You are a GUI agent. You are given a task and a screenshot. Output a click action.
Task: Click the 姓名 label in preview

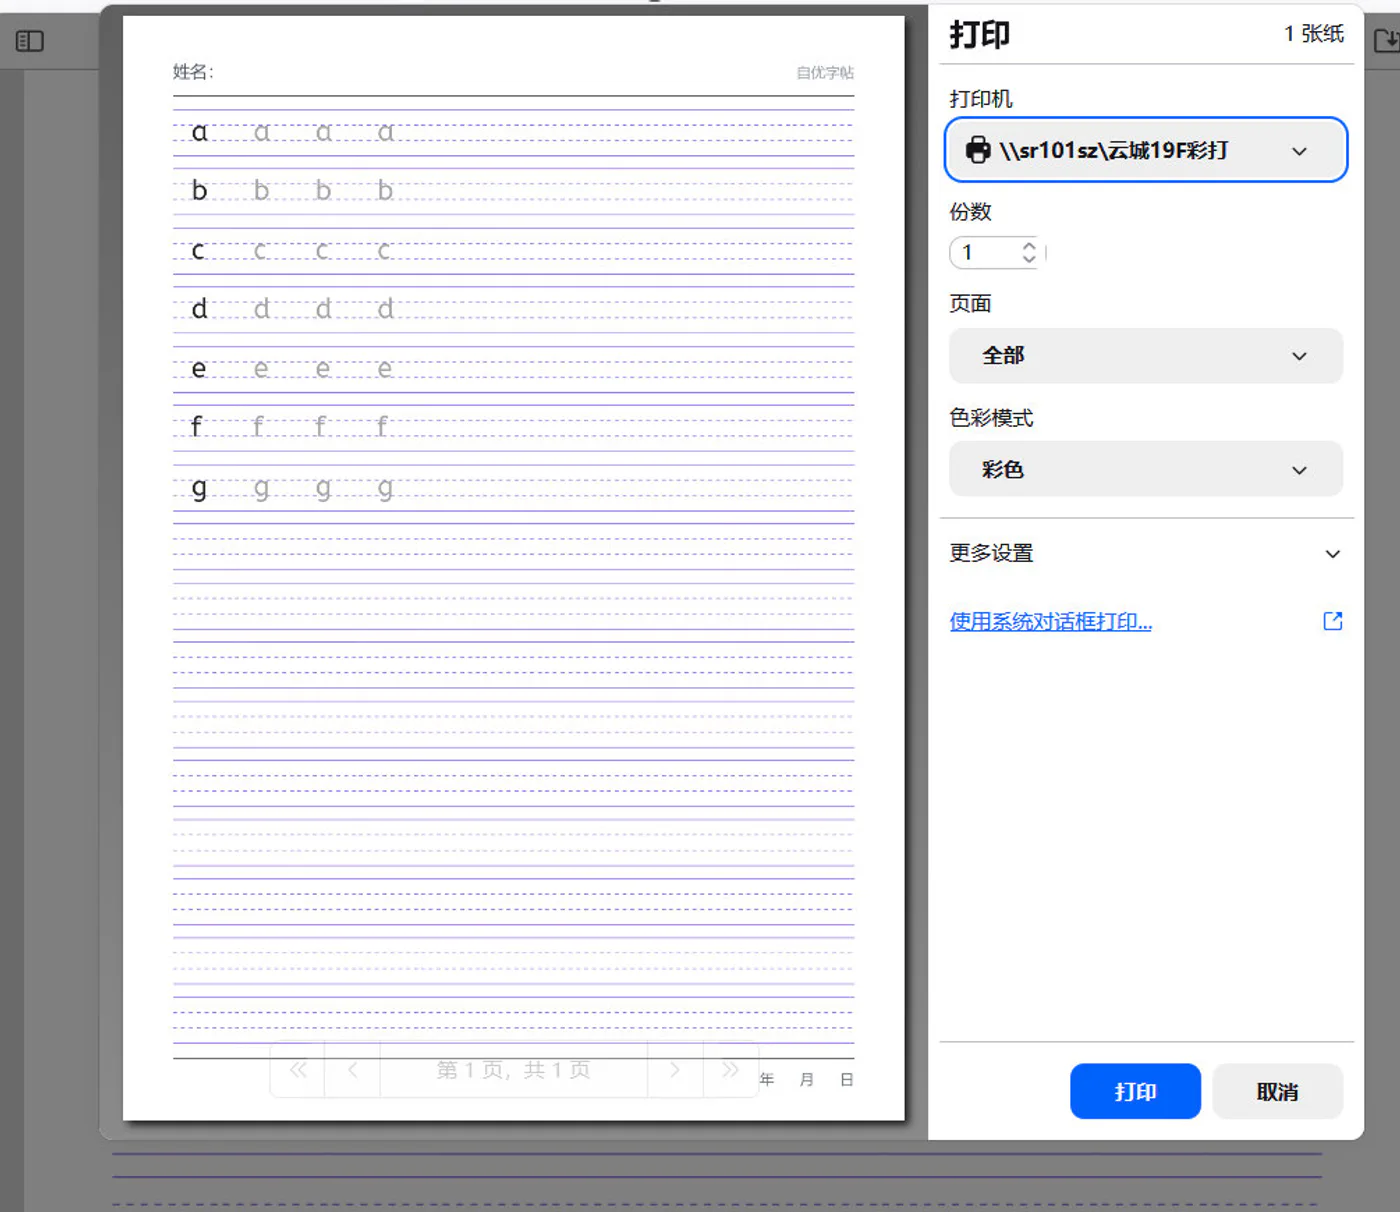pyautogui.click(x=193, y=72)
